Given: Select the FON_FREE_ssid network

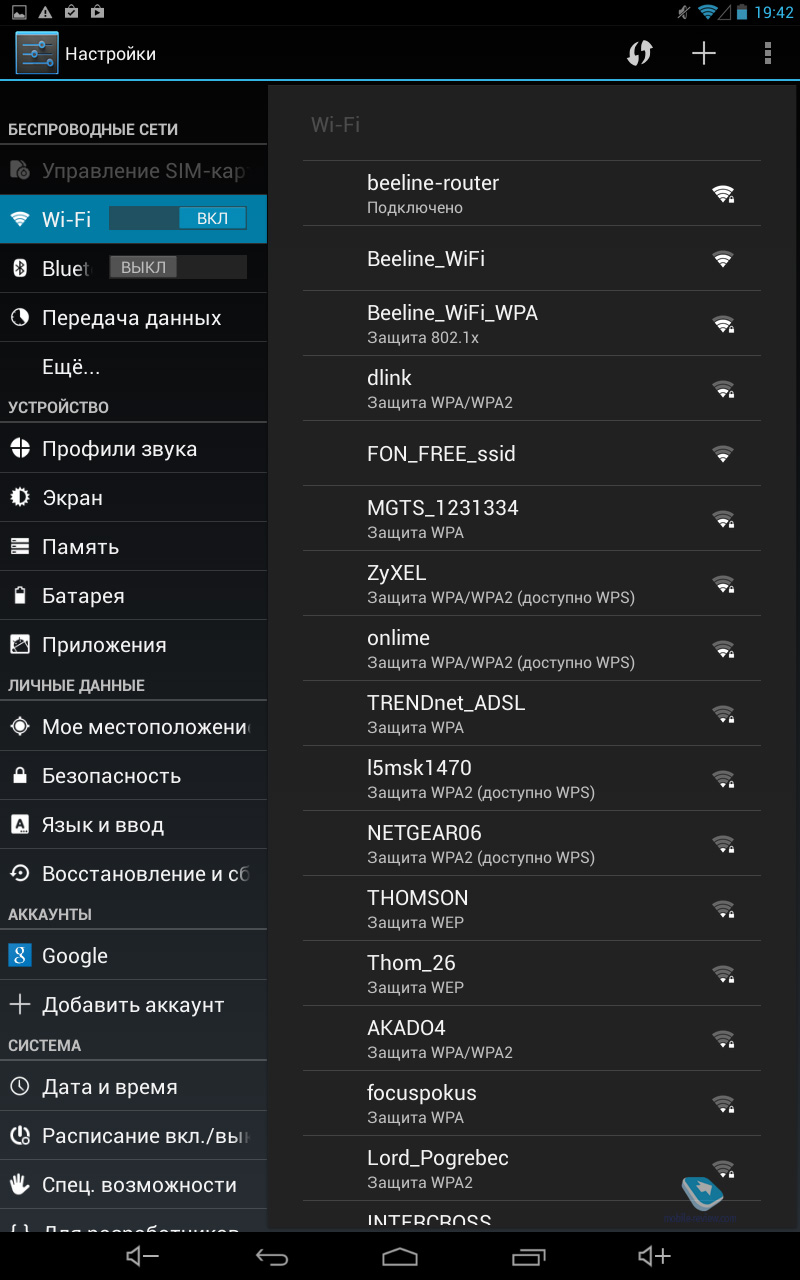Looking at the screenshot, I should [532, 453].
